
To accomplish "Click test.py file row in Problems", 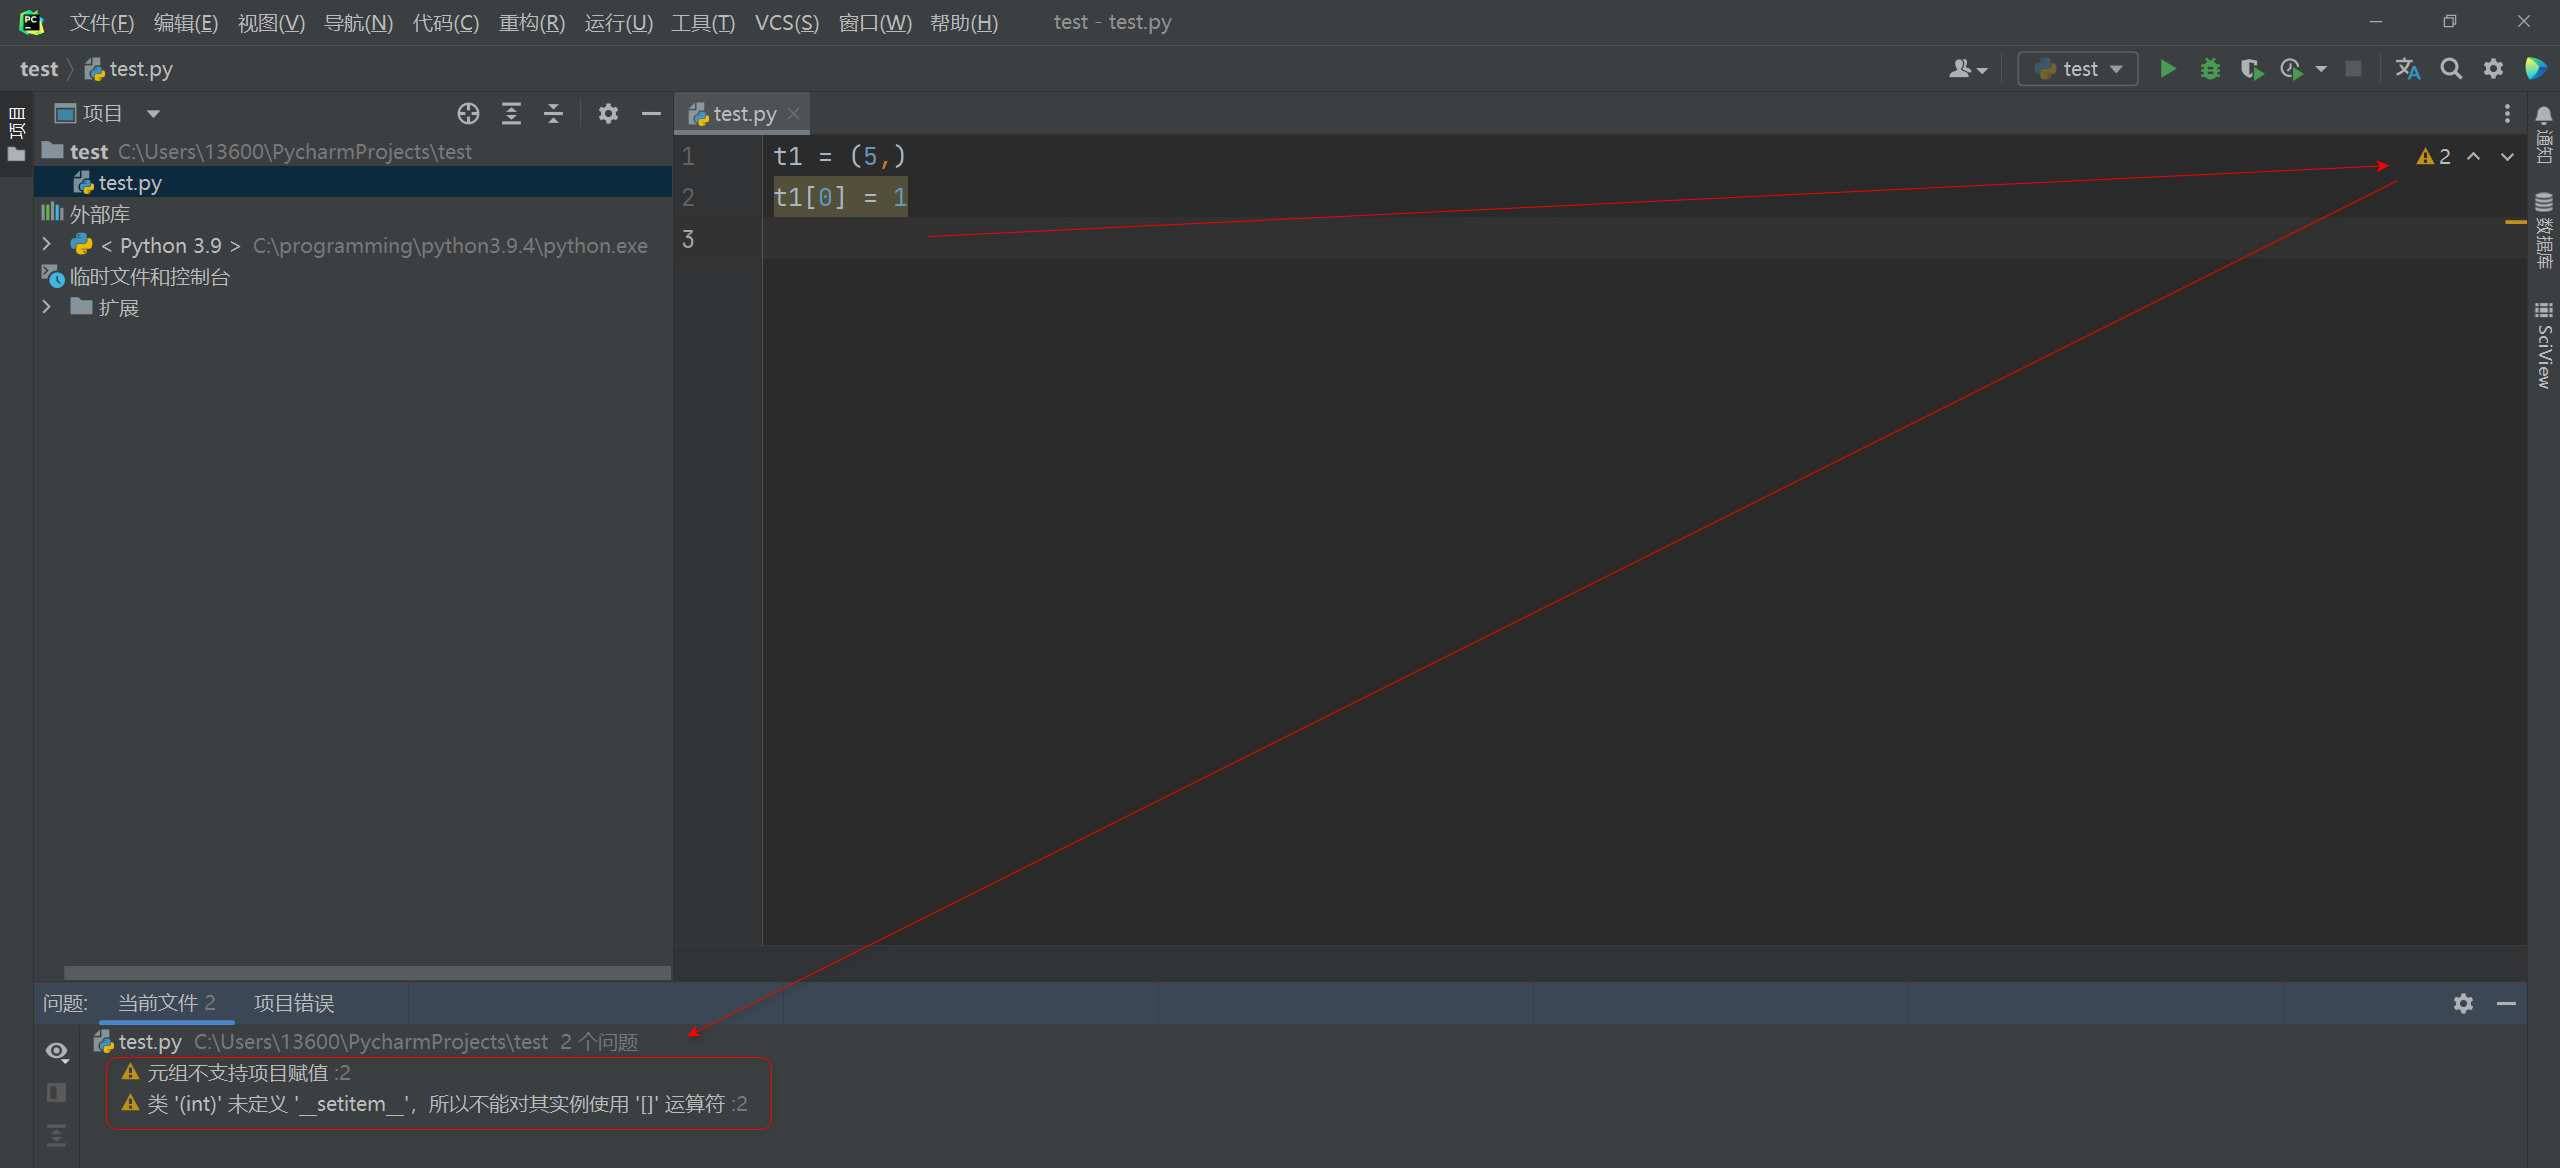I will click(x=368, y=1042).
